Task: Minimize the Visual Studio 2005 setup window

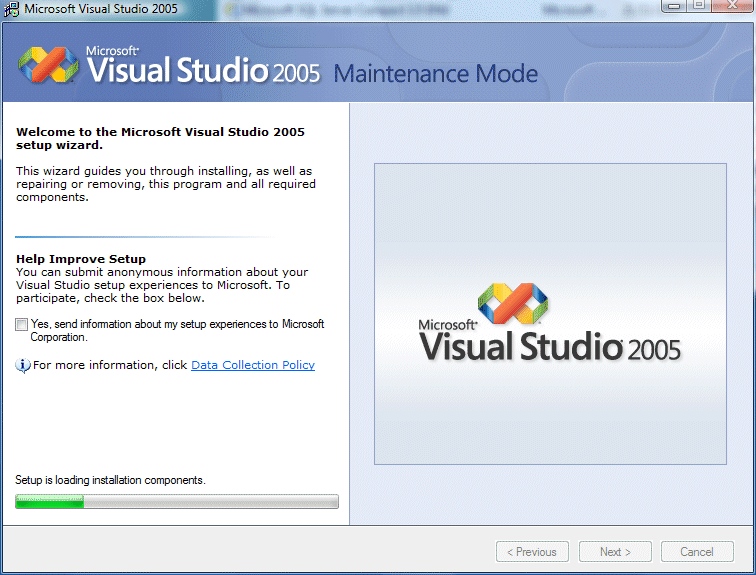Action: [674, 6]
